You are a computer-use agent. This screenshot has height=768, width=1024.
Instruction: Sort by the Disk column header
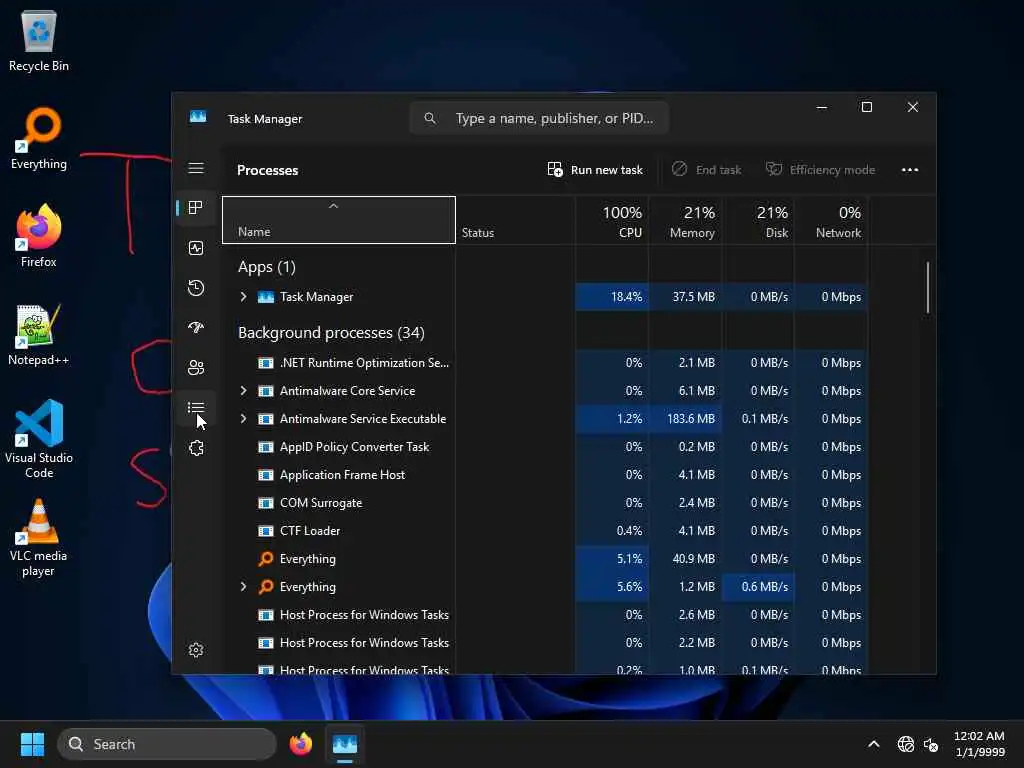tap(758, 221)
